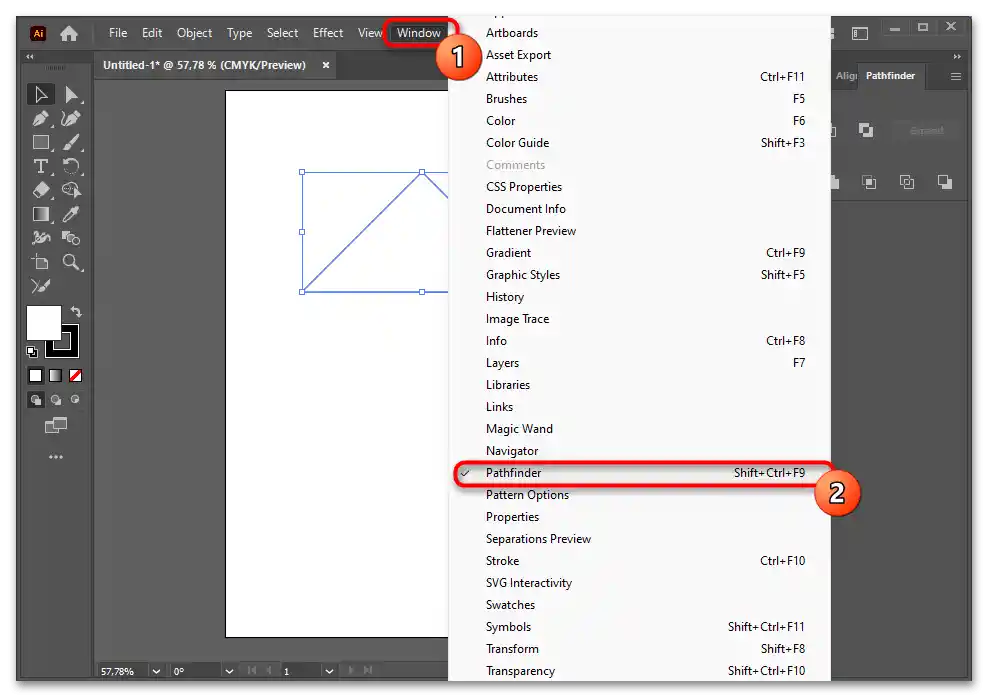Select the Direct Selection tool
Image resolution: width=988 pixels, height=697 pixels.
[x=71, y=95]
